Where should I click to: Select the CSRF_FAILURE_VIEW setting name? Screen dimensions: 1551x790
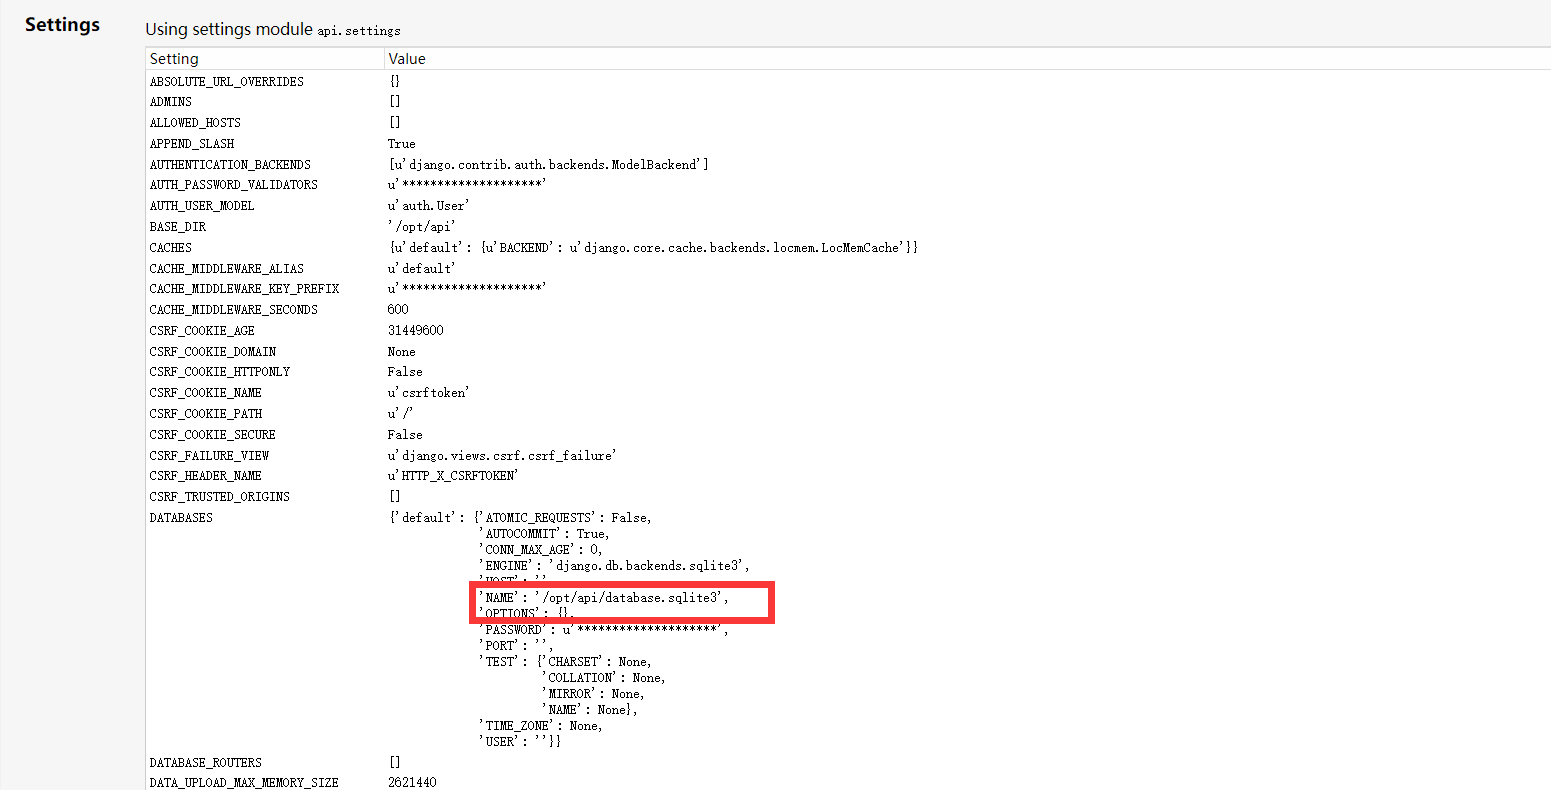[x=210, y=456]
